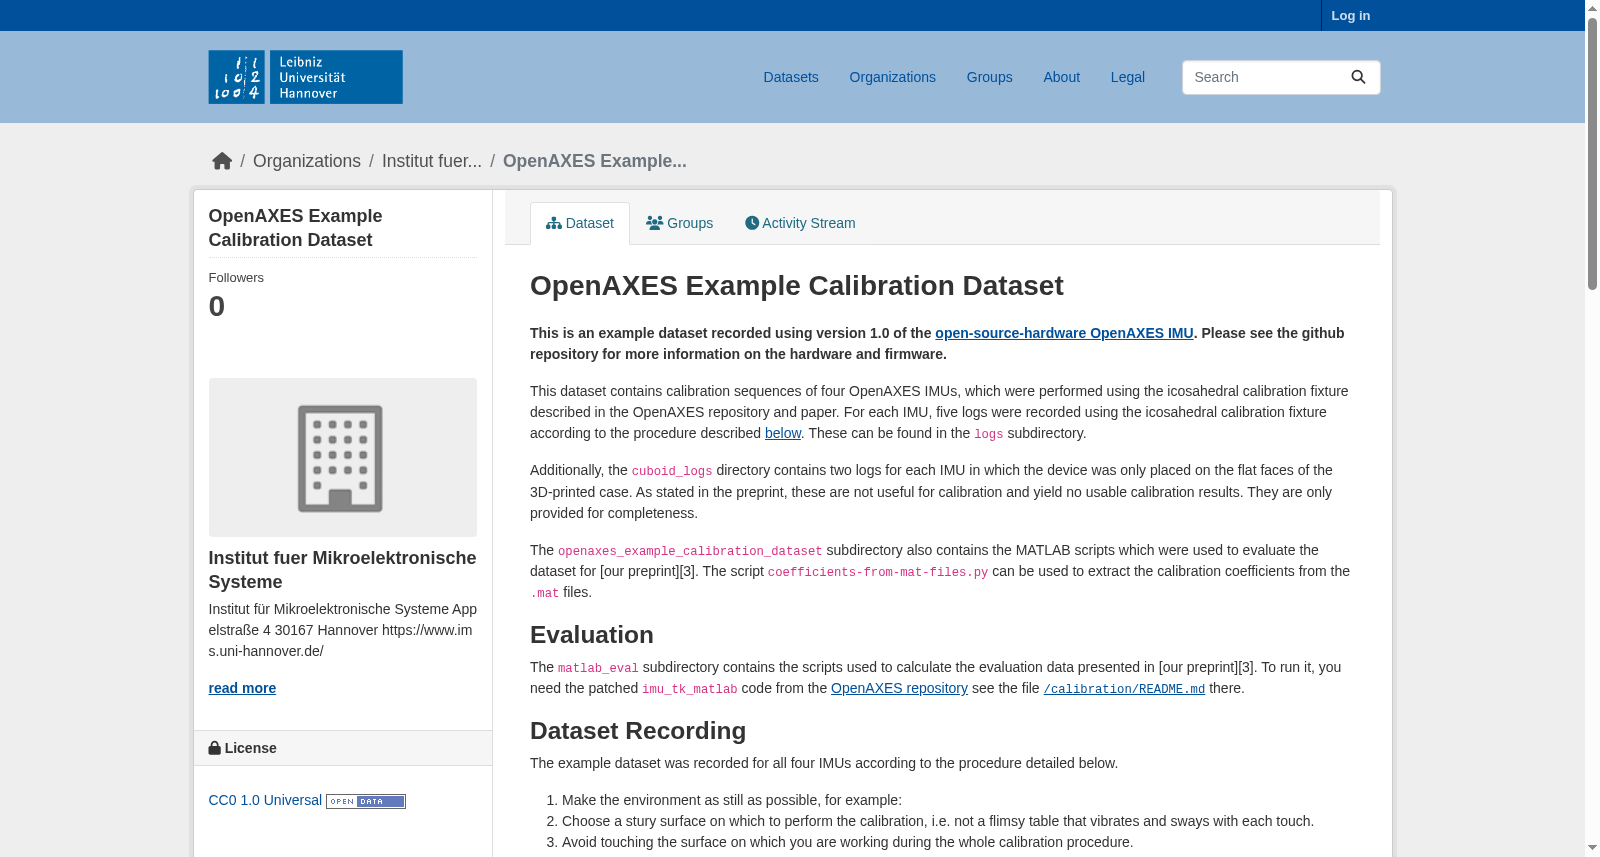Switch to the Dataset tab
Screen dimensions: 1600x857
[x=580, y=223]
